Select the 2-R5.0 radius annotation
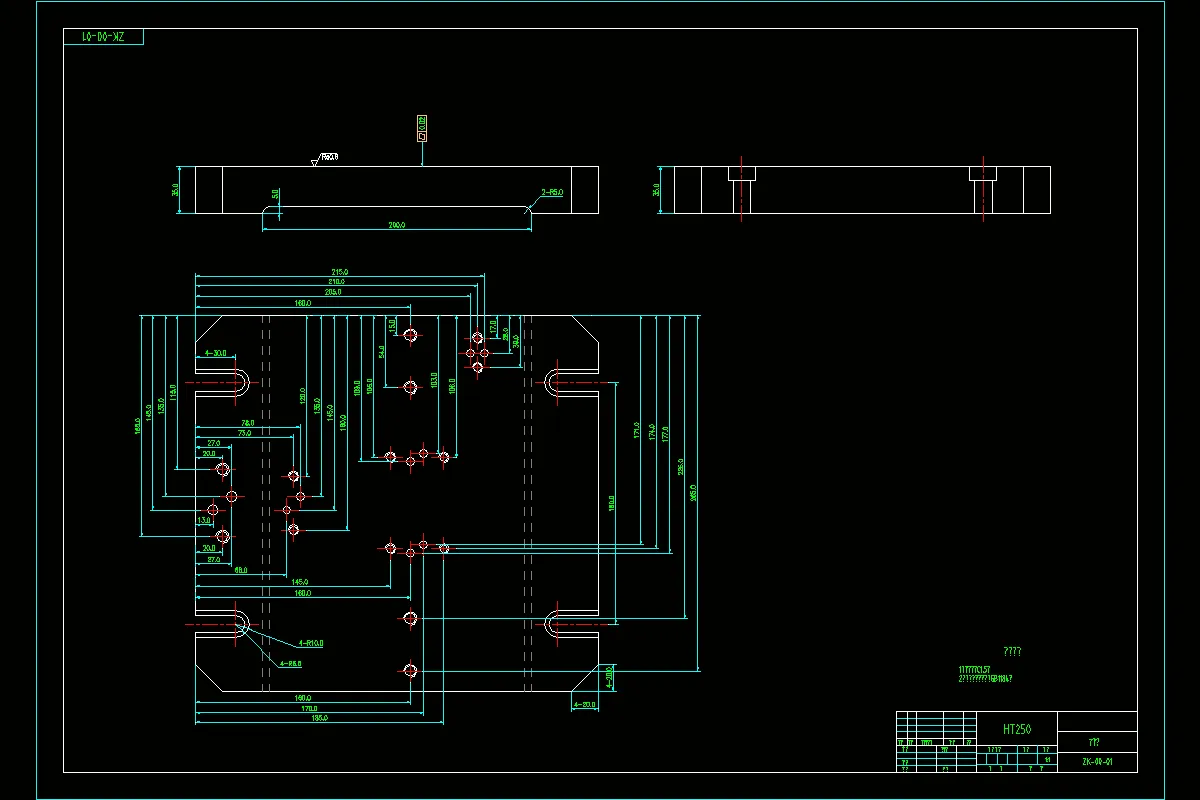The image size is (1200, 800). coord(553,193)
